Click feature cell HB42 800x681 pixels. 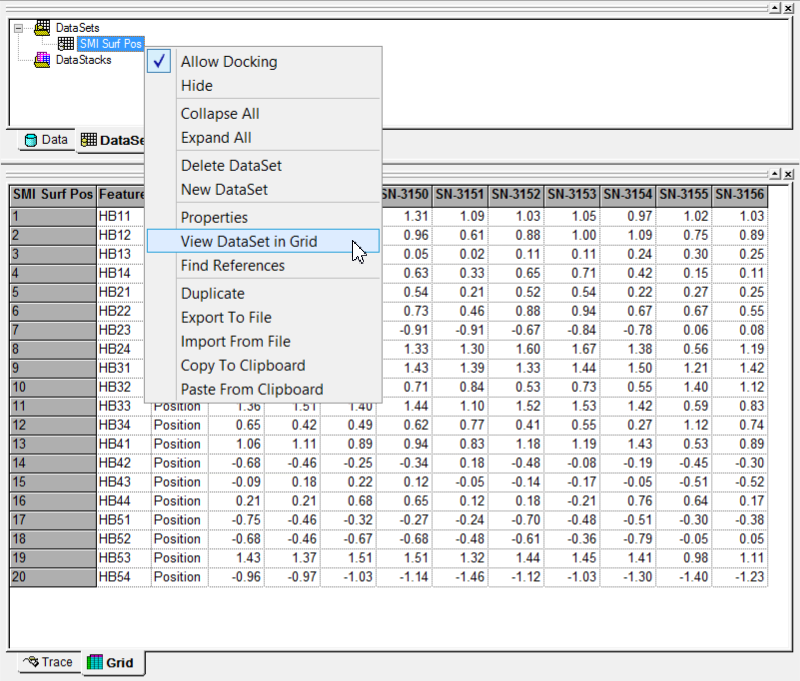pyautogui.click(x=123, y=463)
